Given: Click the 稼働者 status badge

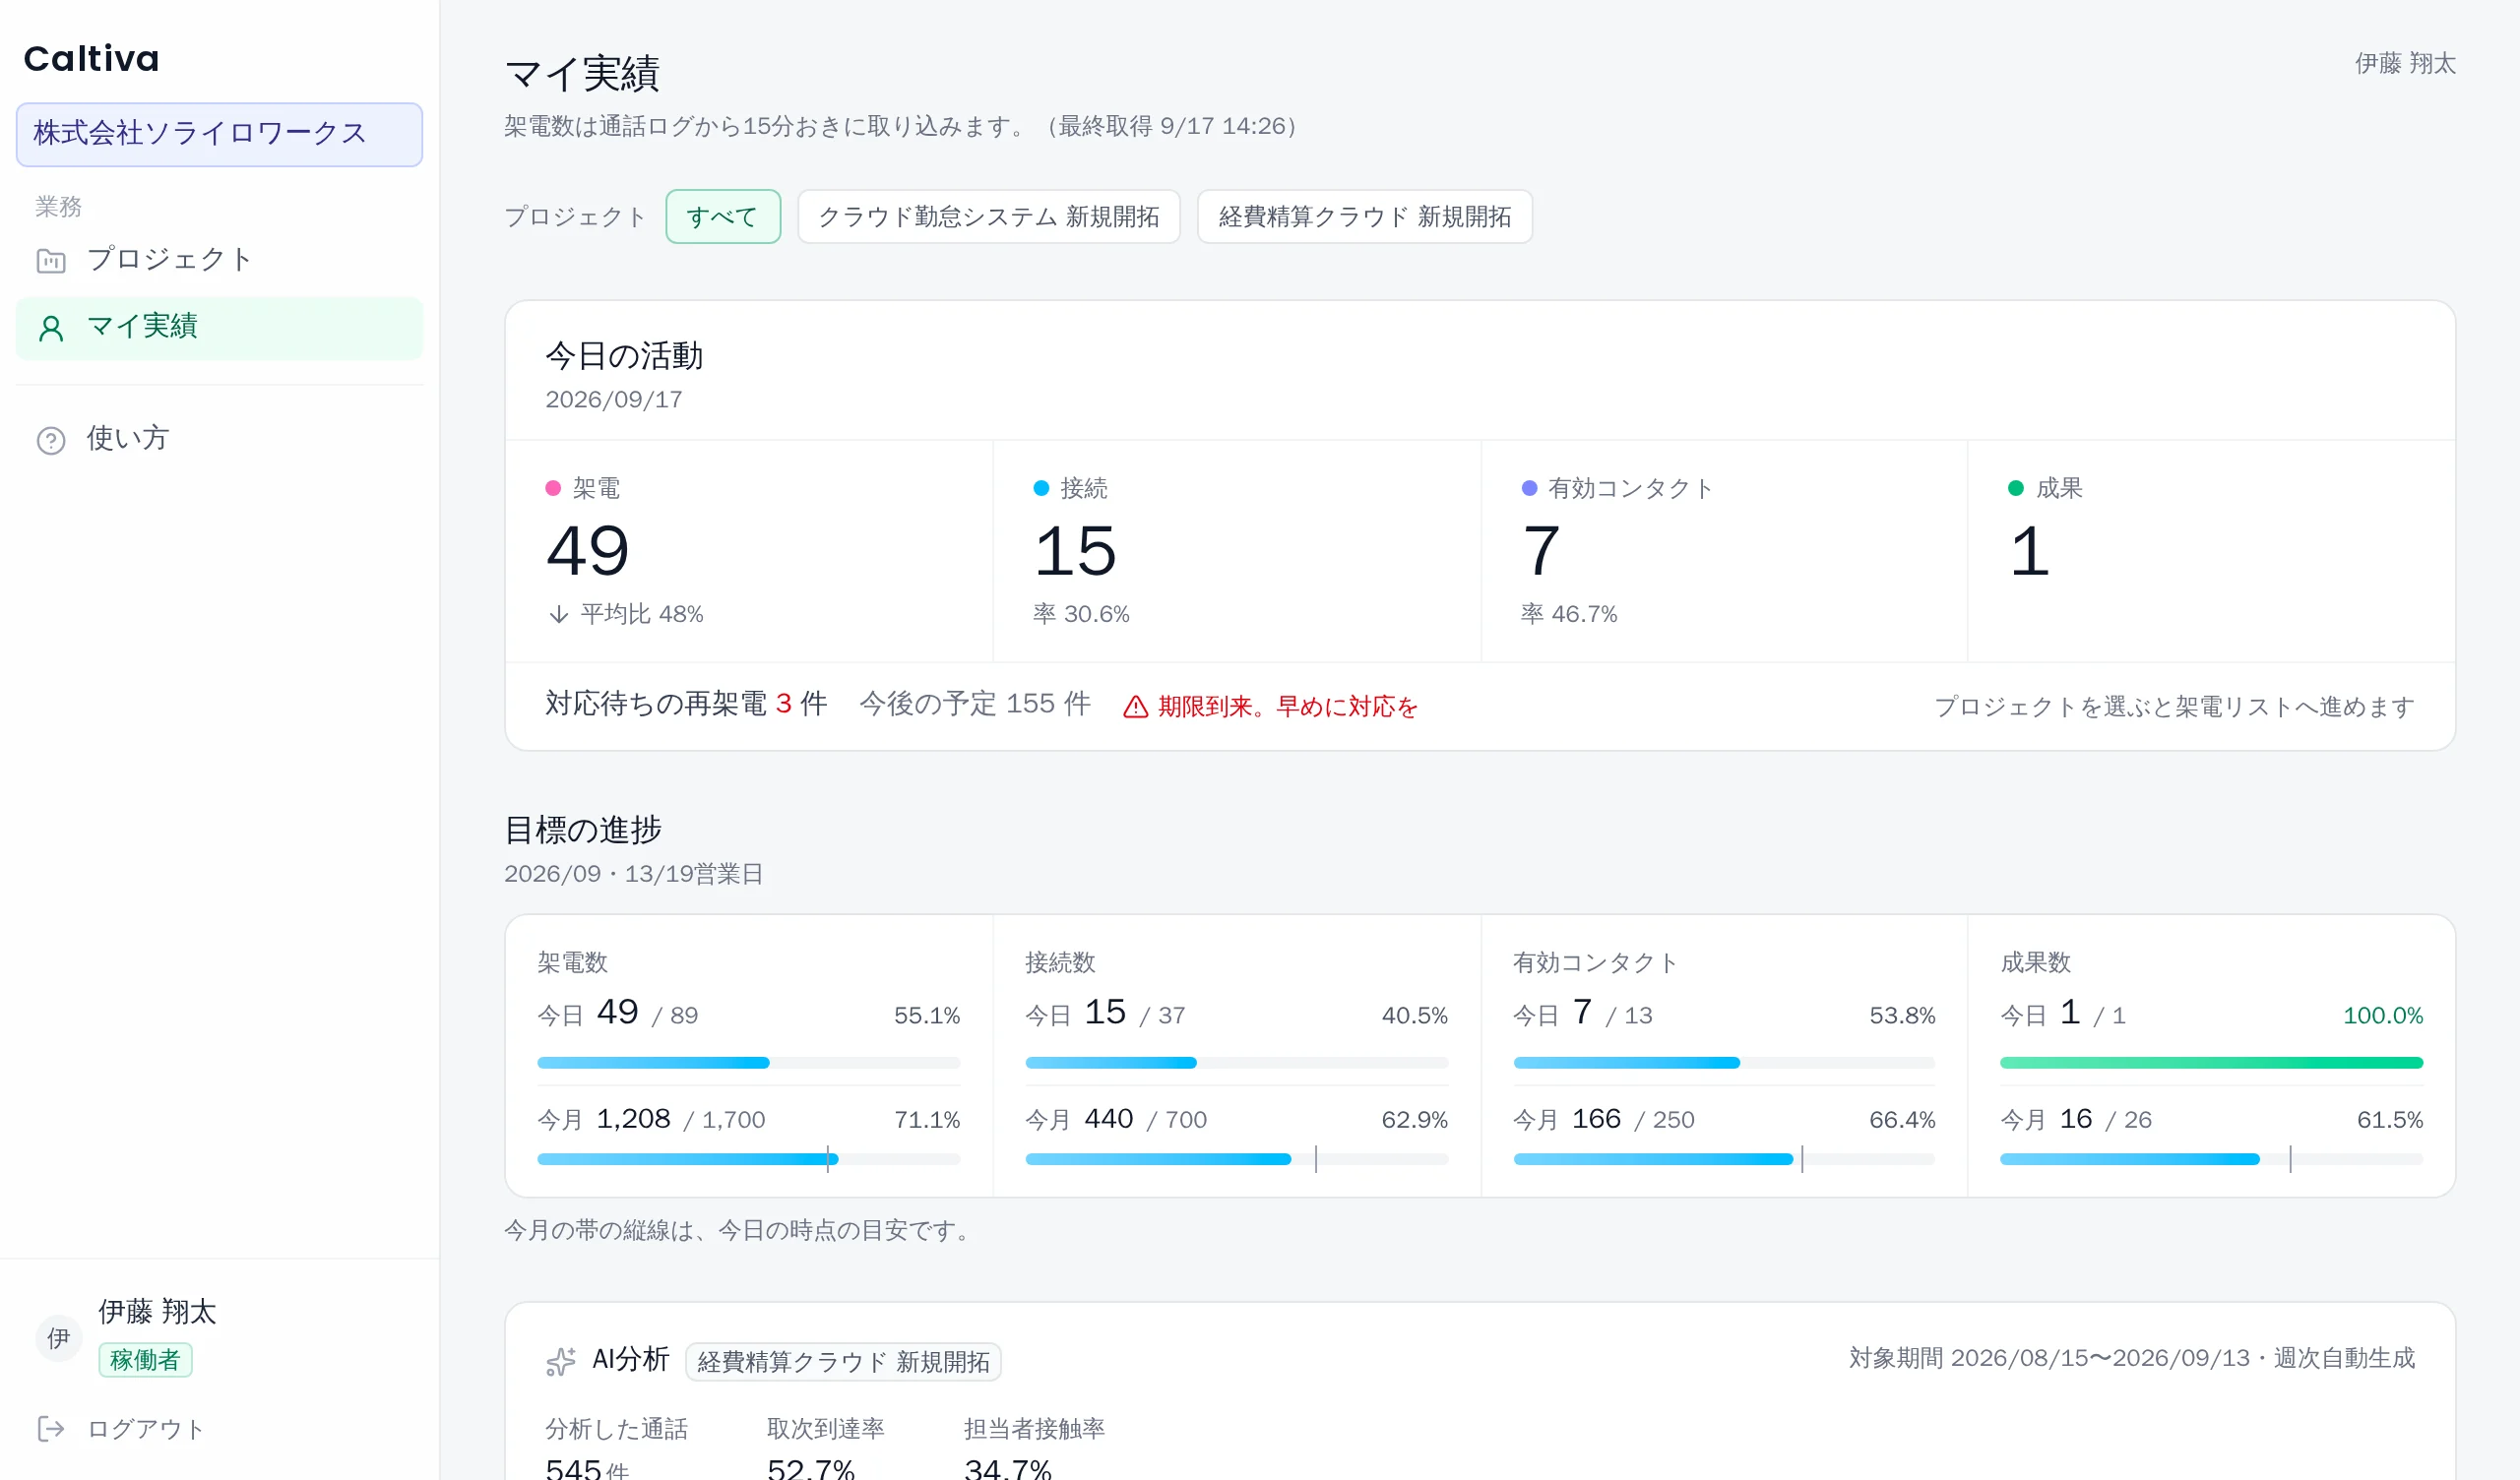Looking at the screenshot, I should [x=145, y=1360].
